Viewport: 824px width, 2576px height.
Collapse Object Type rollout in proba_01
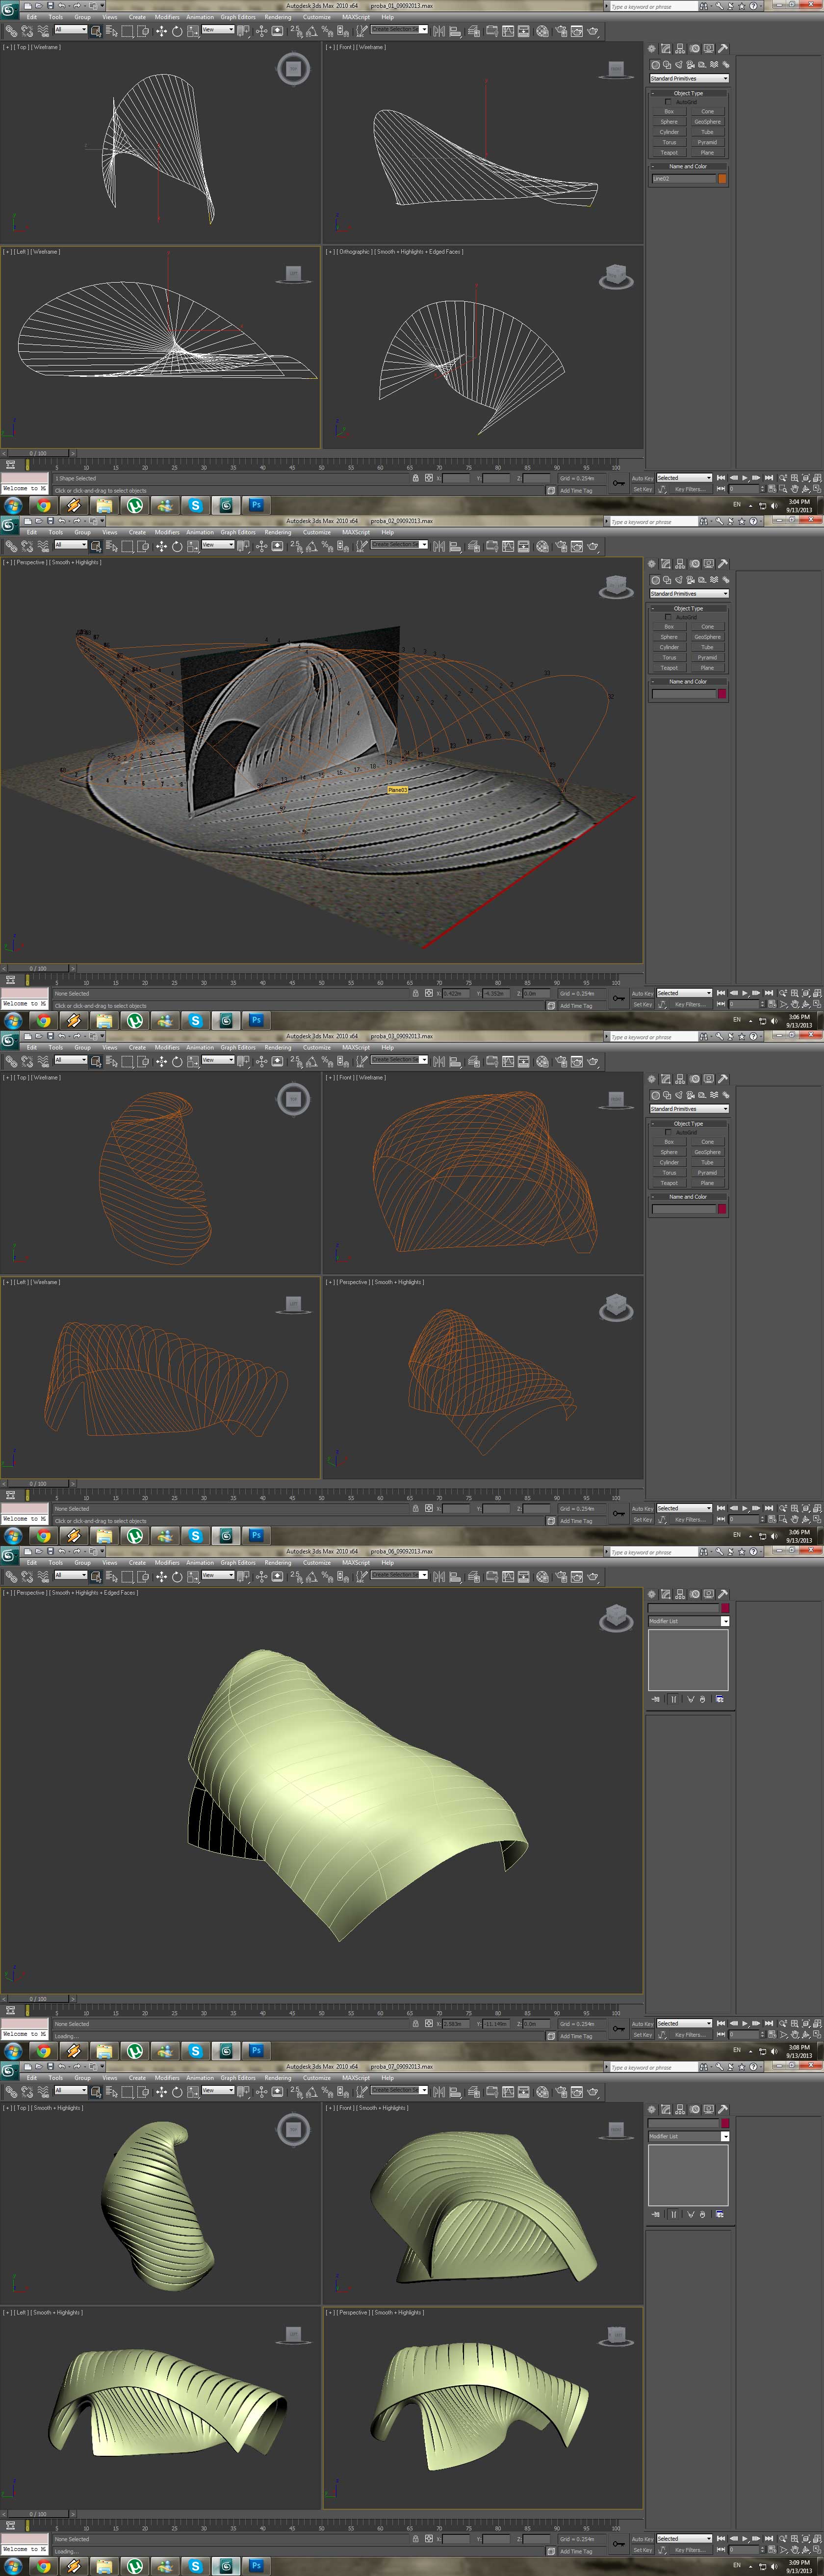click(688, 93)
